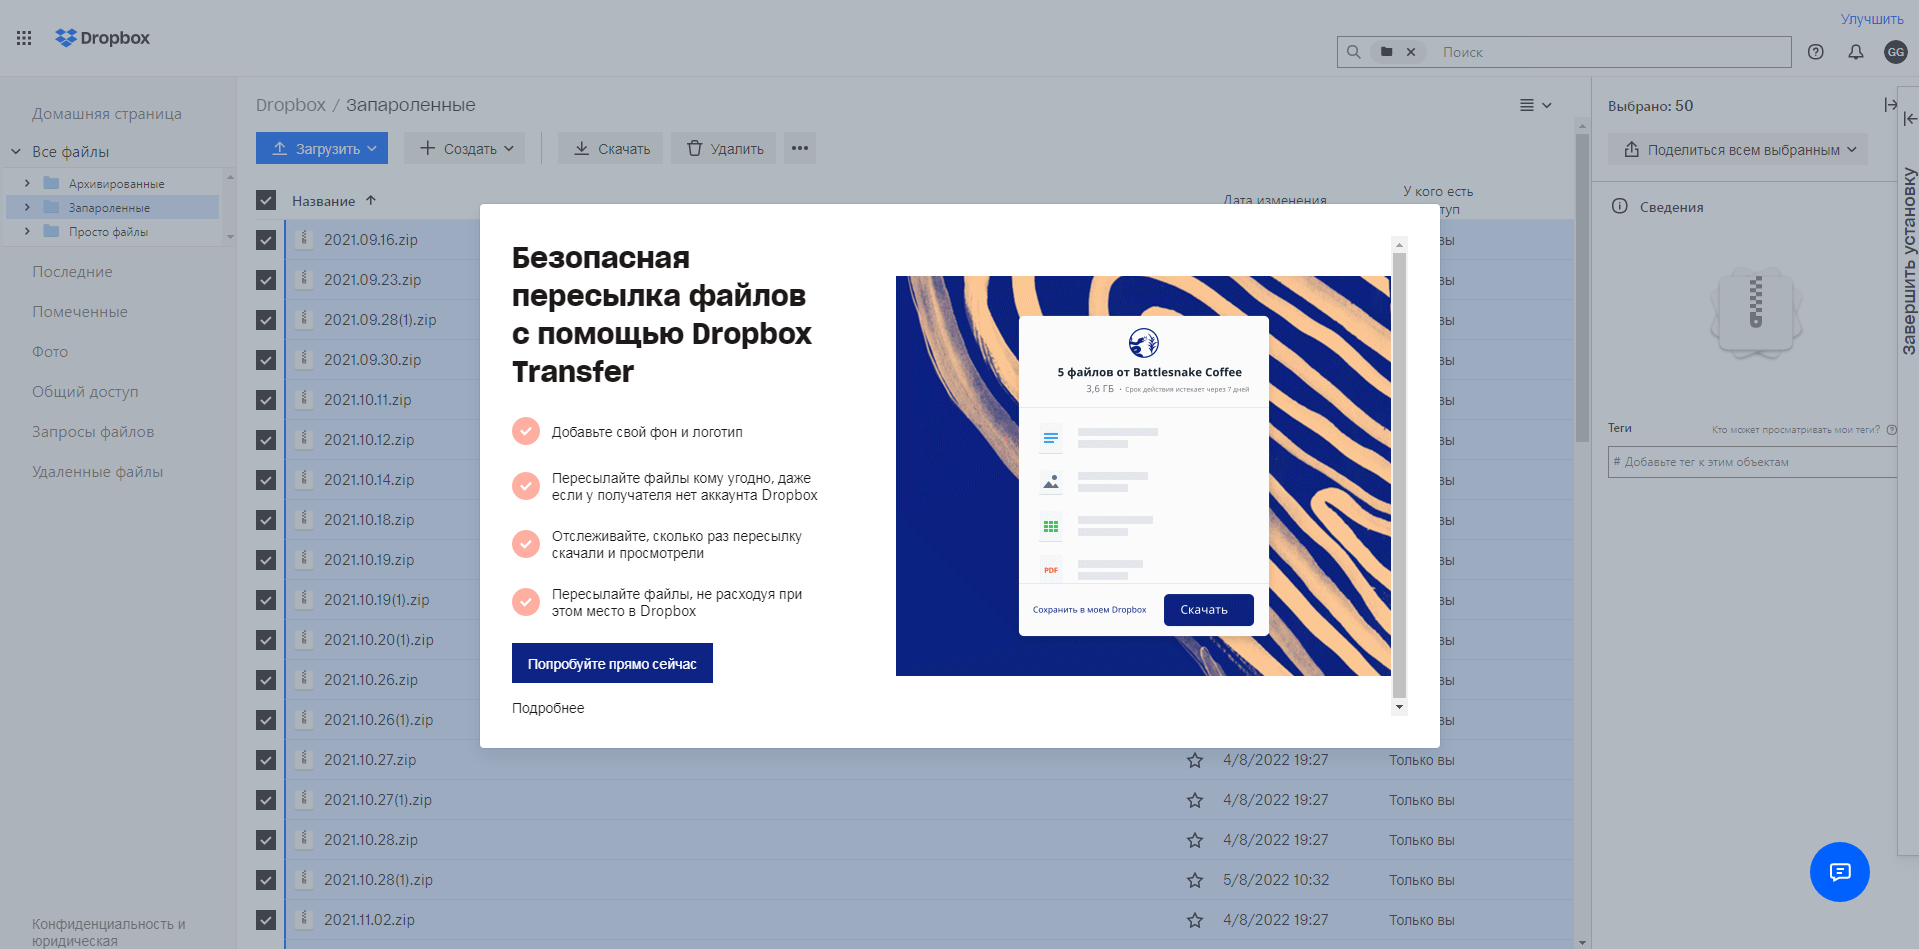Click the sort arrow next to Название
This screenshot has width=1919, height=949.
coord(371,200)
